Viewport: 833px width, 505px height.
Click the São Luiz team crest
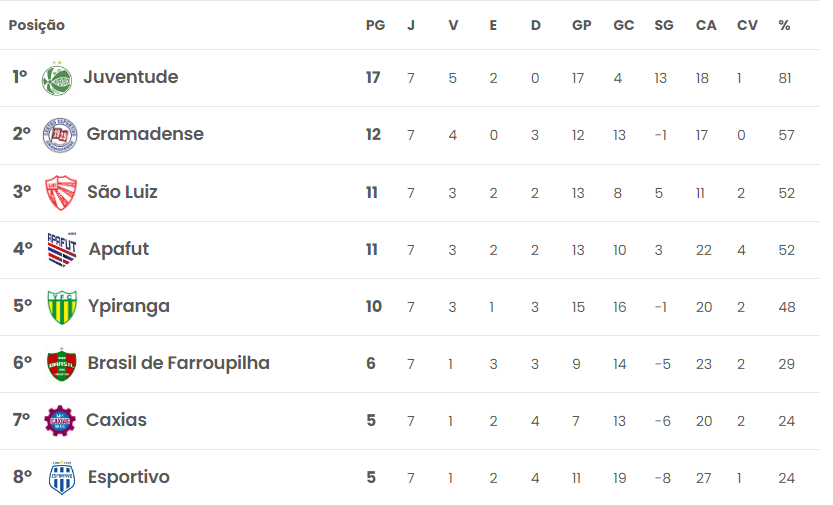click(x=61, y=192)
